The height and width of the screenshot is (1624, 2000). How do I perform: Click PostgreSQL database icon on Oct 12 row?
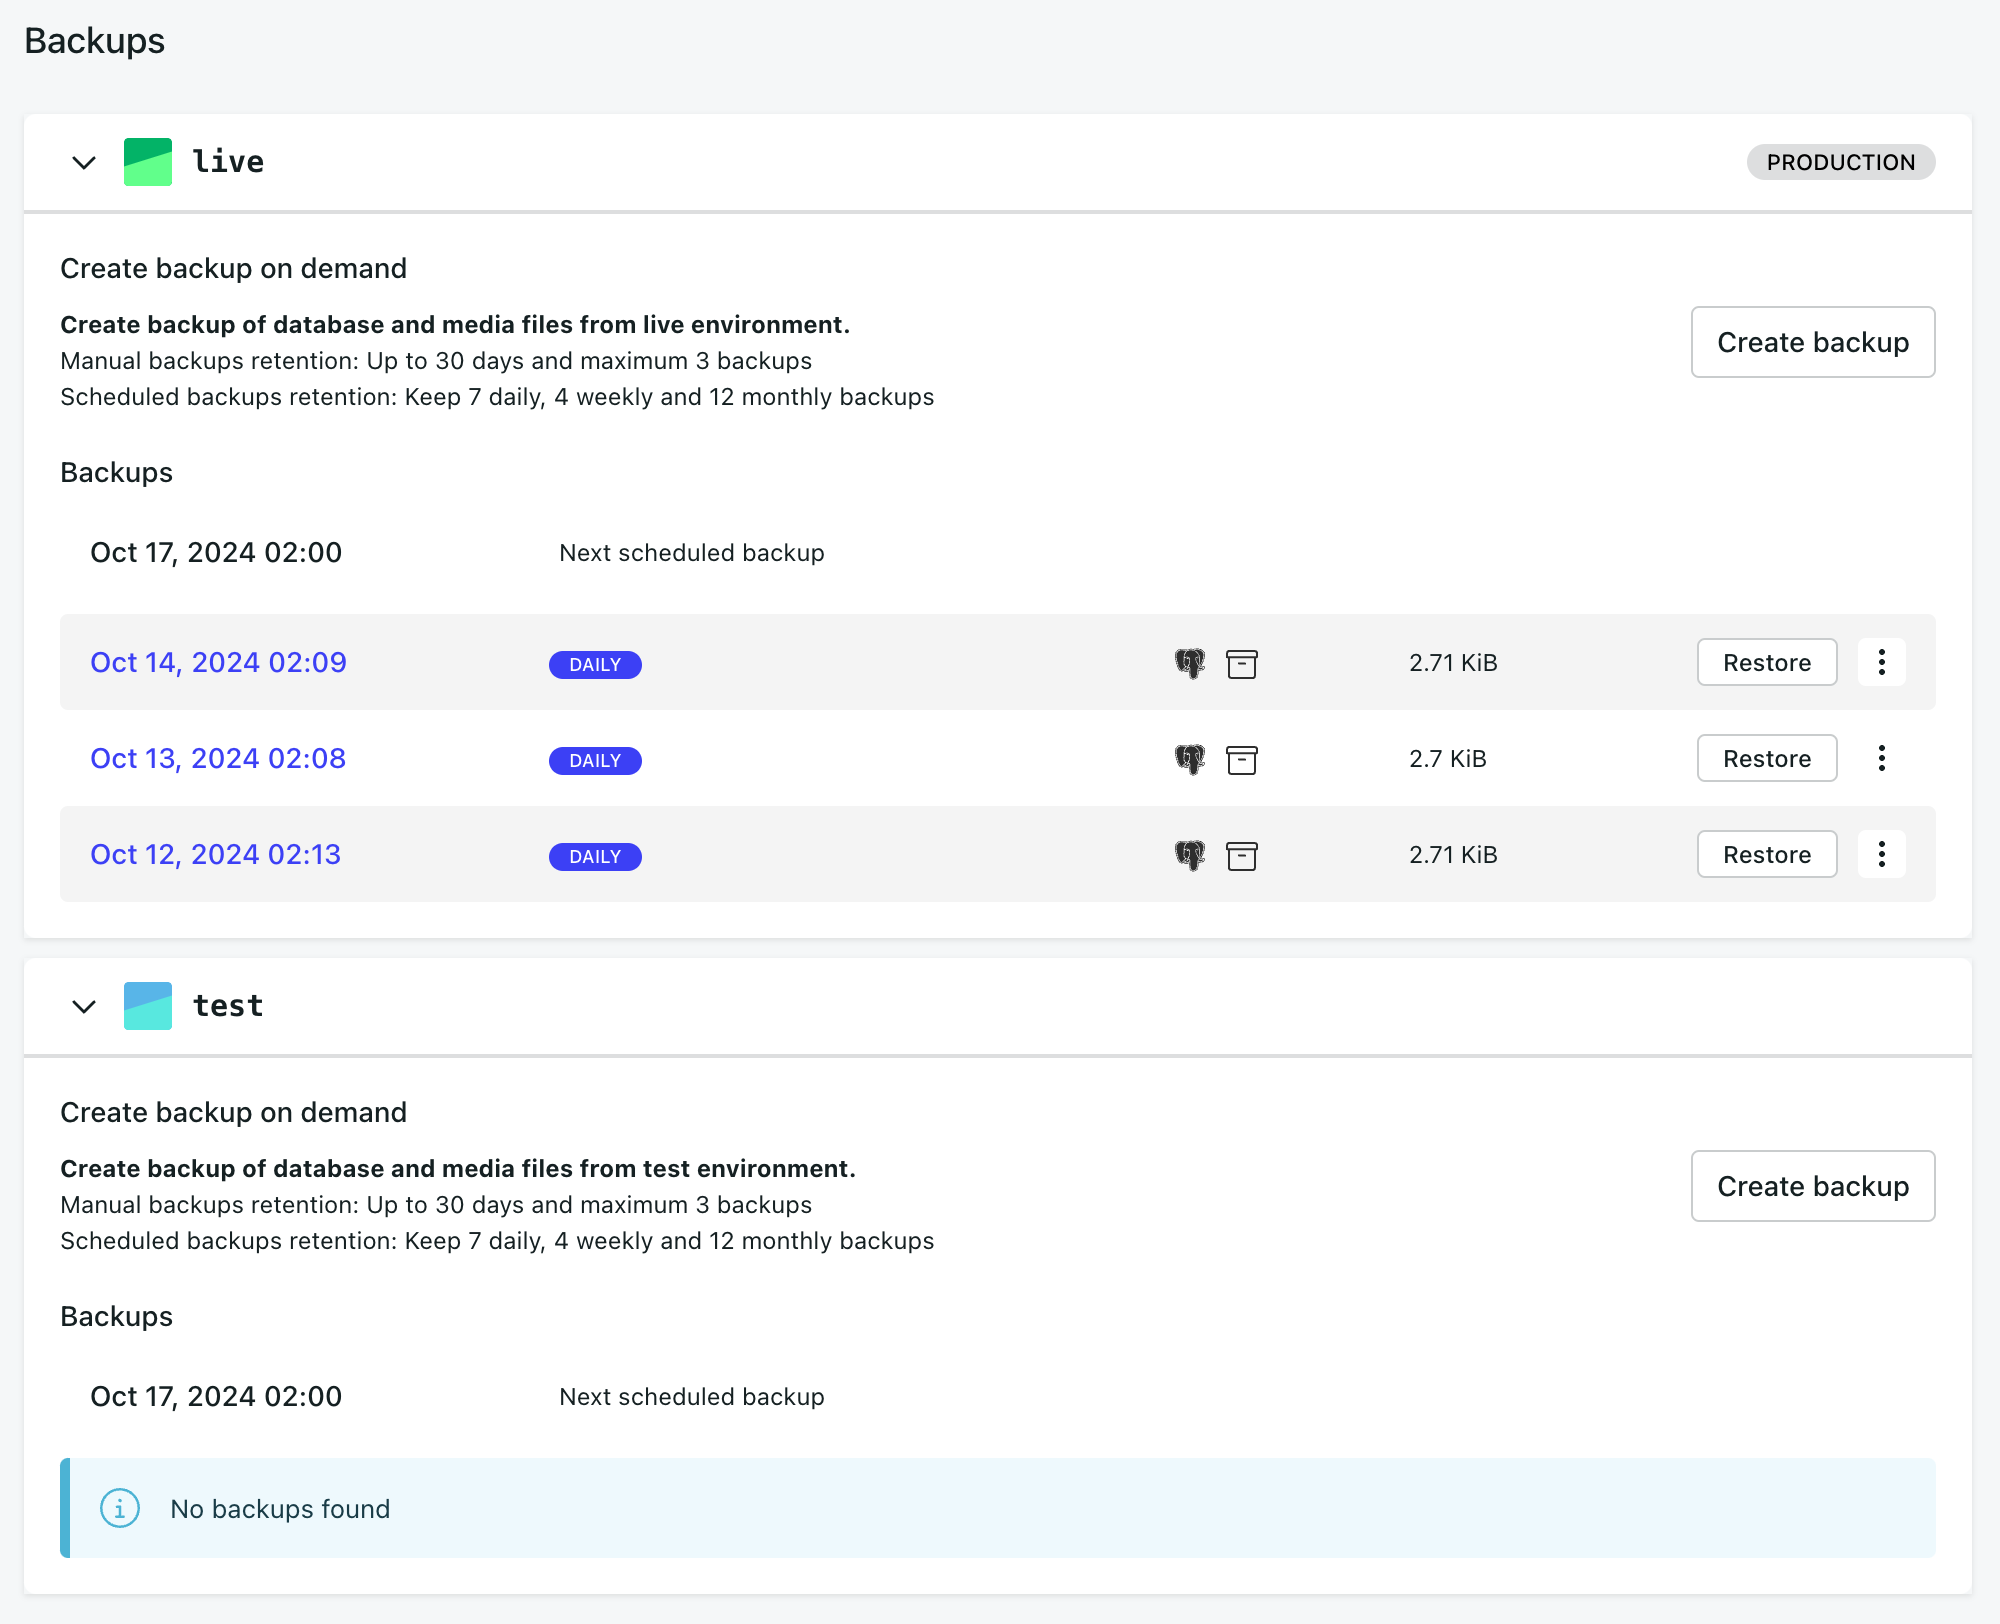pyautogui.click(x=1190, y=855)
